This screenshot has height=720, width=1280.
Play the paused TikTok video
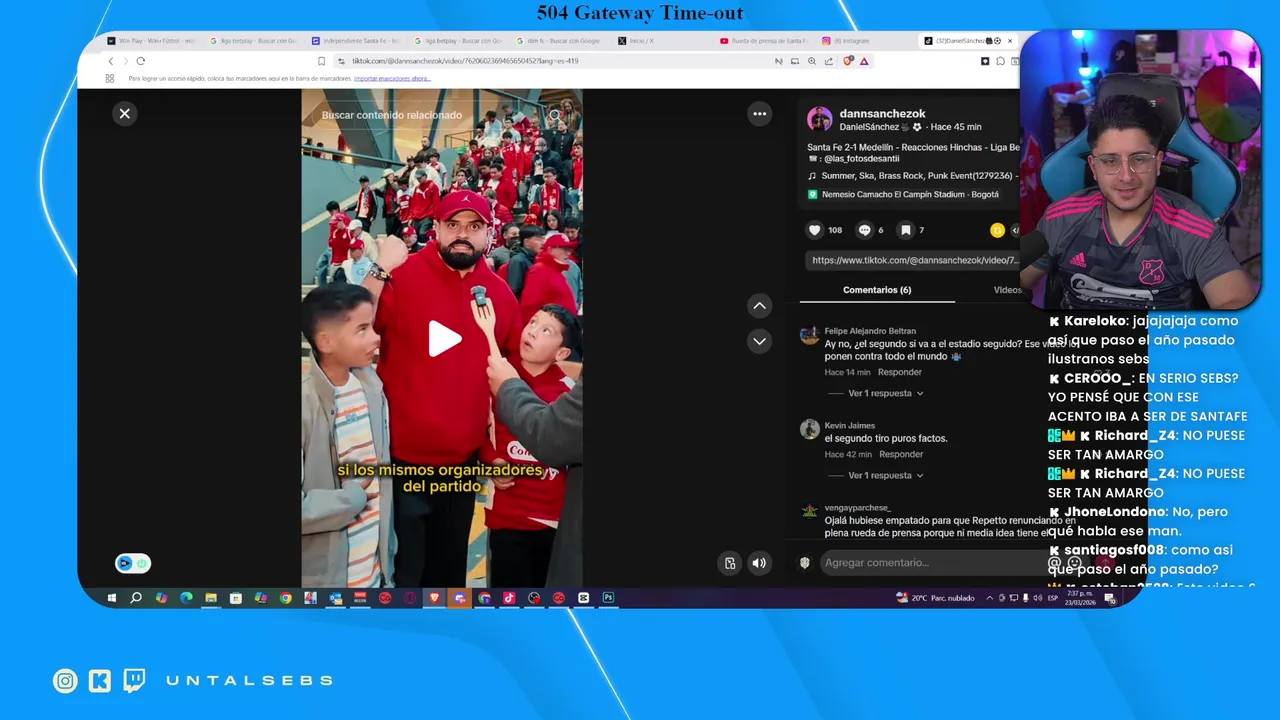tap(444, 339)
